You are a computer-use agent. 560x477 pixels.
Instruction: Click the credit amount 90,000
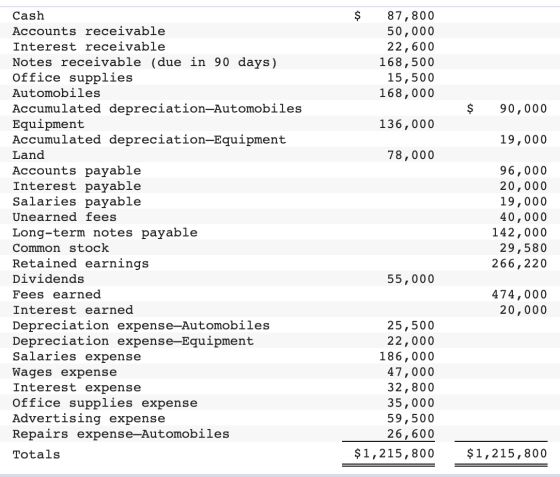click(x=523, y=109)
